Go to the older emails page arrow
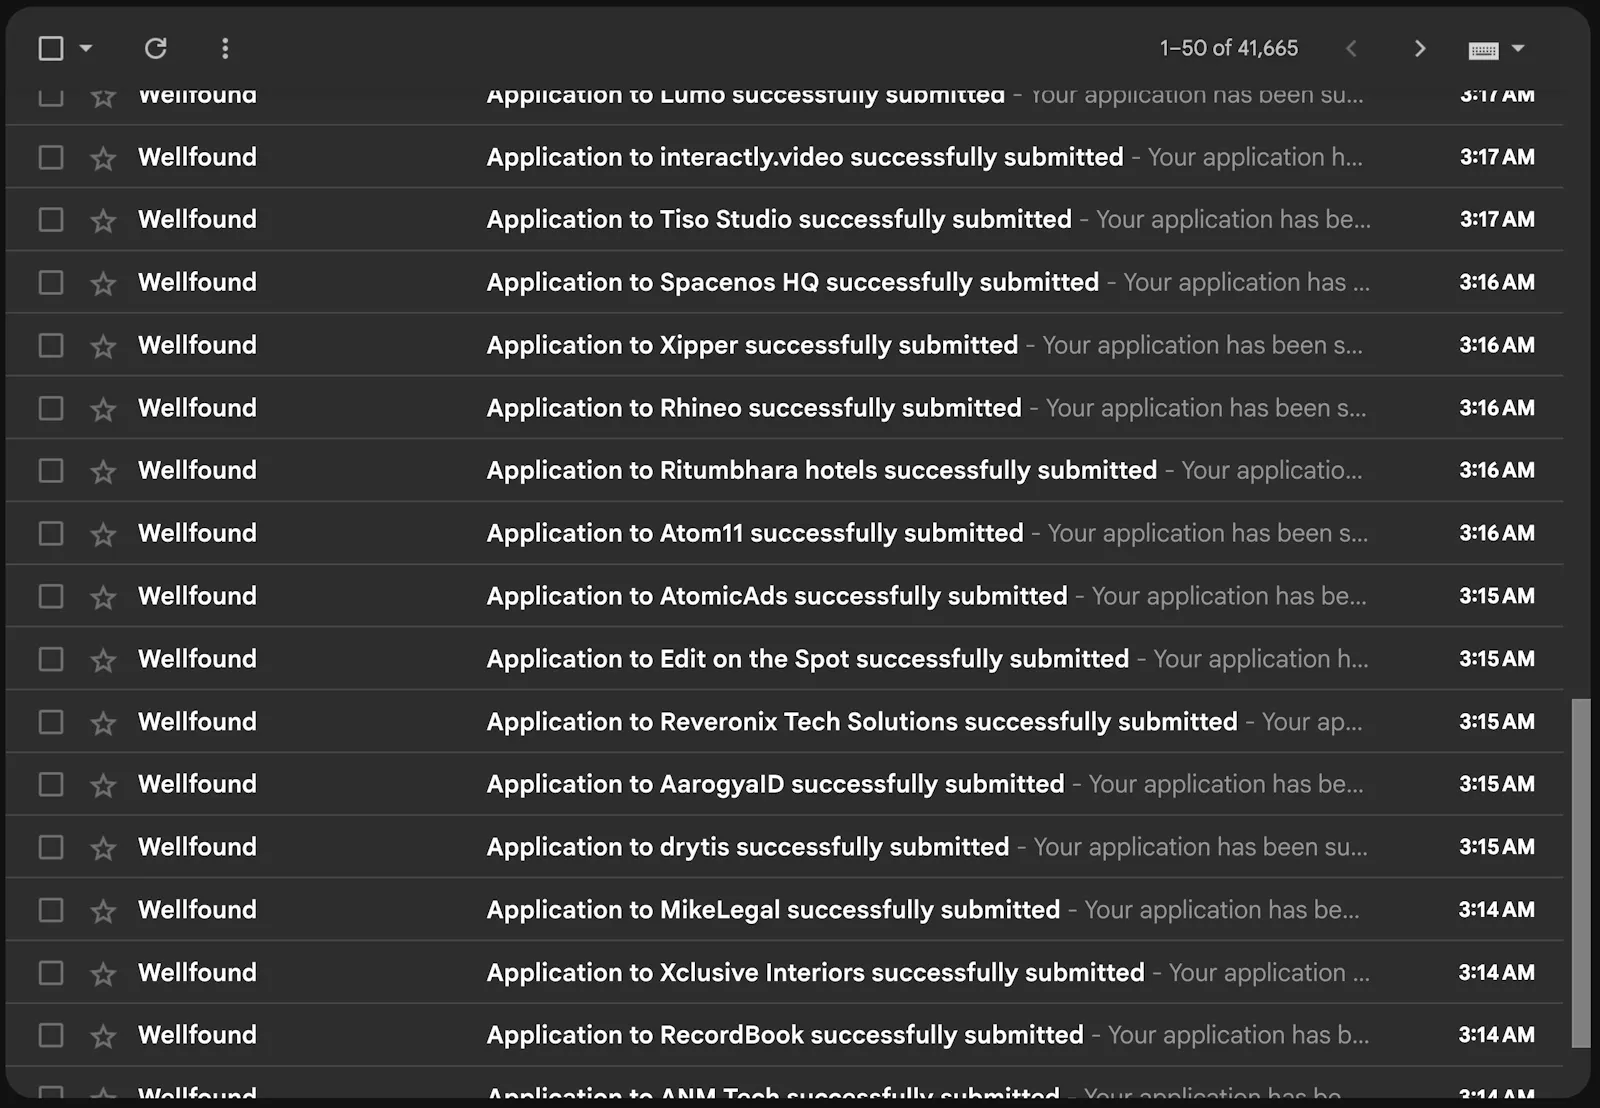This screenshot has height=1108, width=1600. [x=1419, y=48]
